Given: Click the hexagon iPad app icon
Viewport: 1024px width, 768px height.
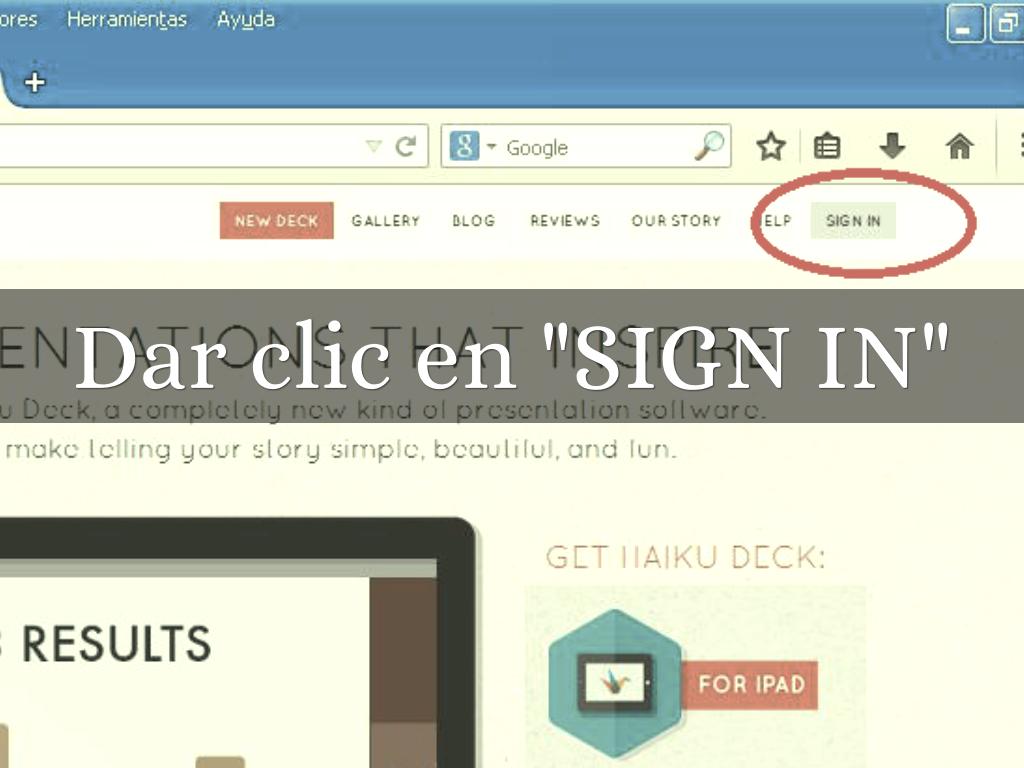Looking at the screenshot, I should 614,683.
